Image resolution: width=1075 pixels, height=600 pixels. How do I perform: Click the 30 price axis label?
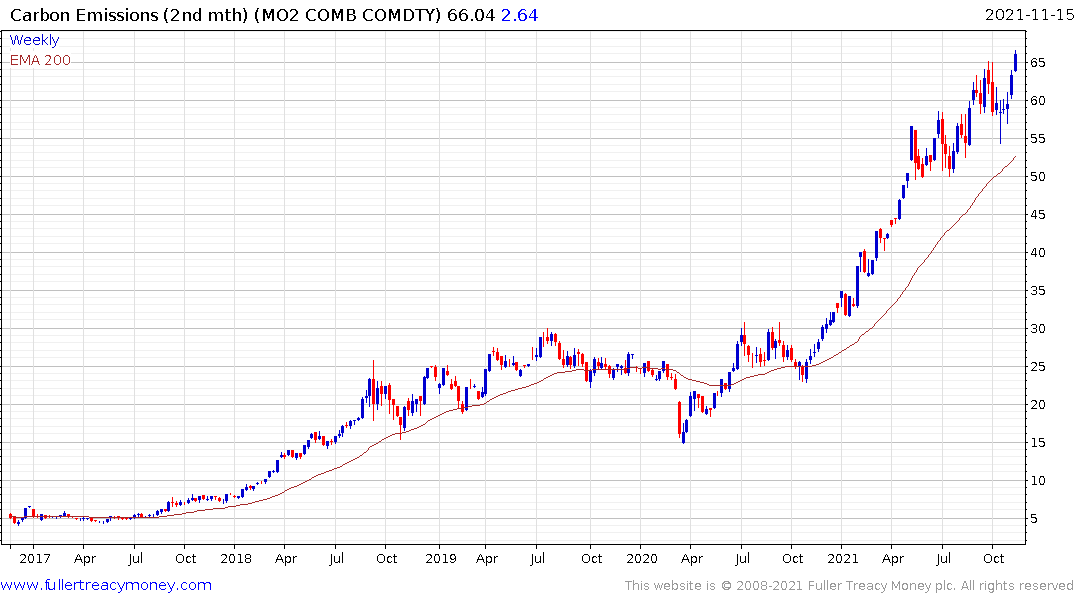pos(1037,329)
